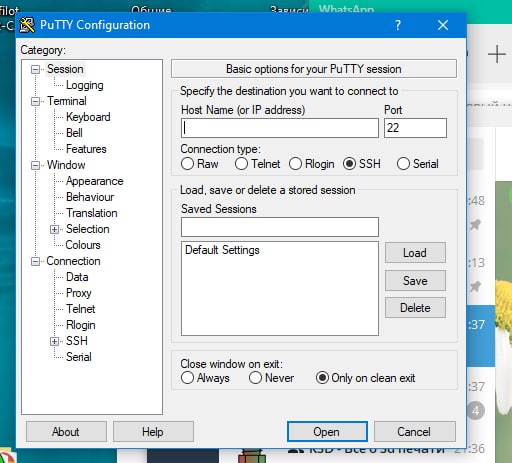Open the Serial category in the tree

coord(79,357)
